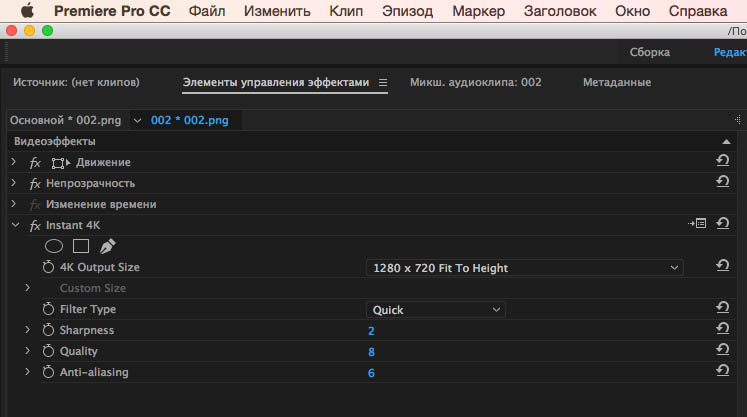Open the Окно menu
Screen dimensions: 747x417
[632, 11]
